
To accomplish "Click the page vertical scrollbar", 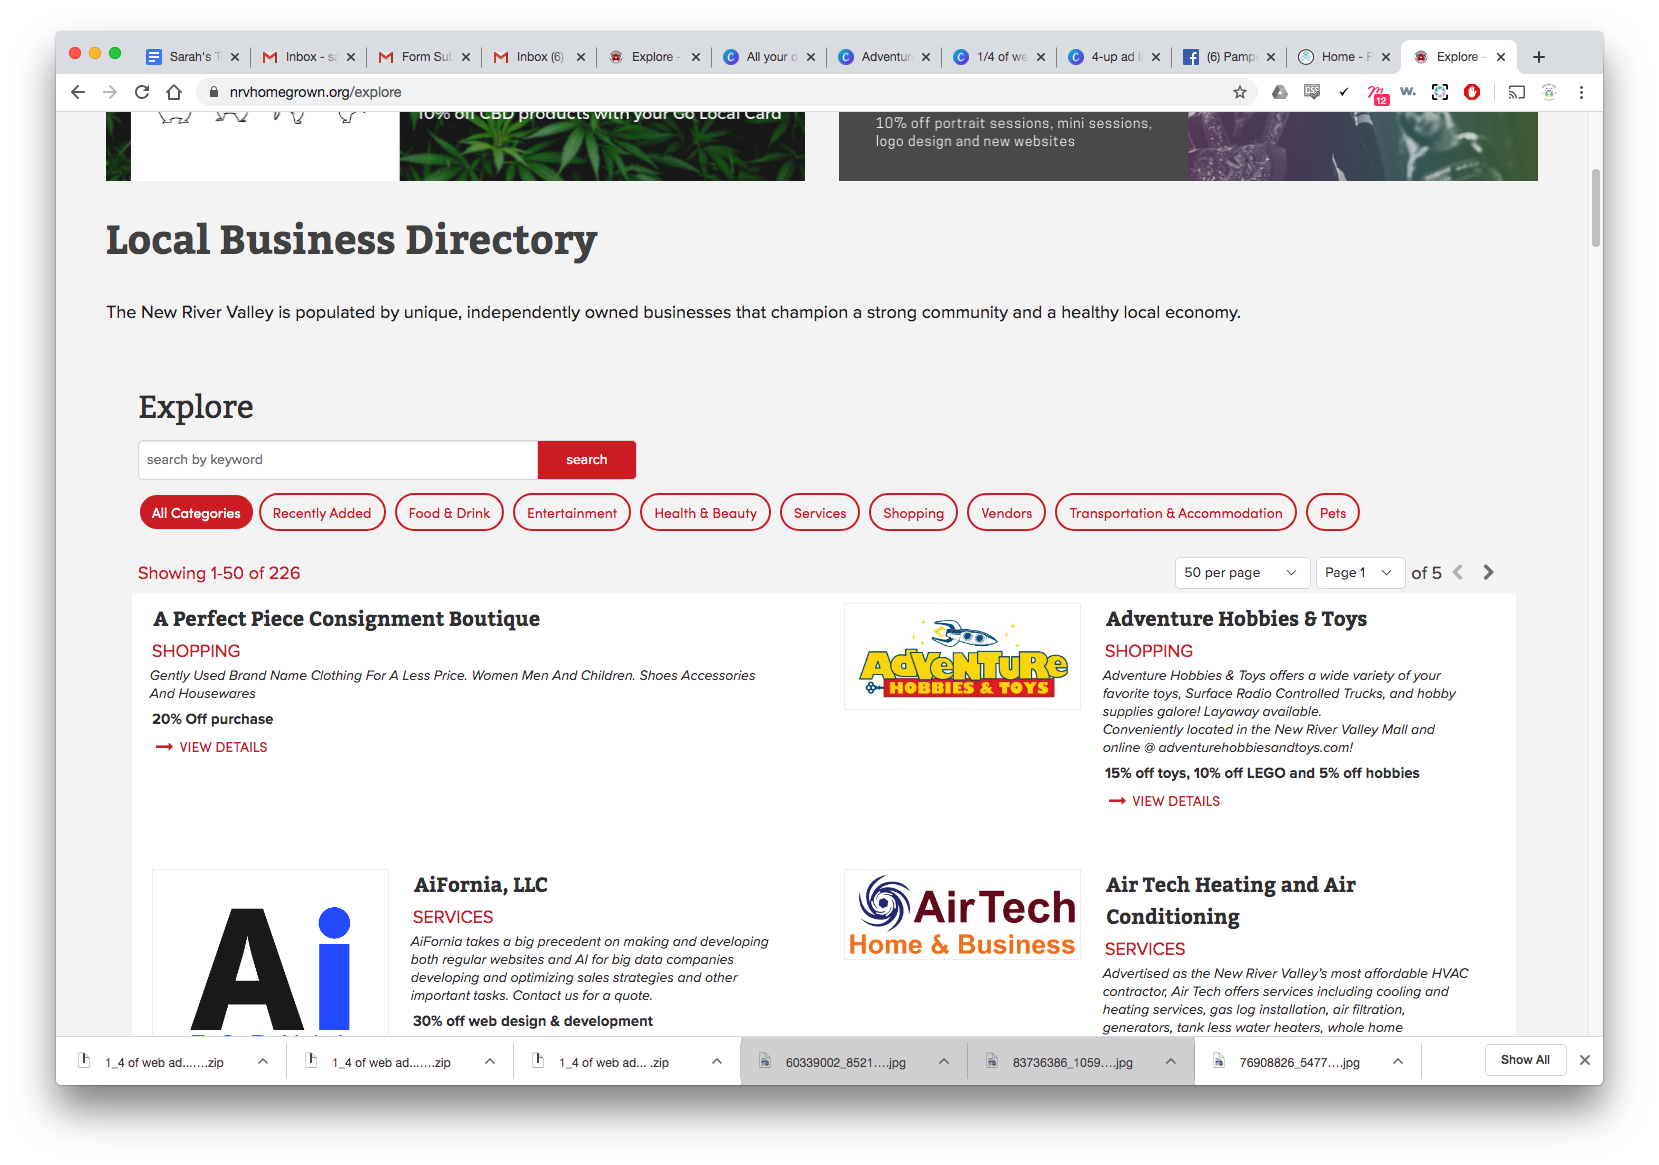I will point(1595,208).
